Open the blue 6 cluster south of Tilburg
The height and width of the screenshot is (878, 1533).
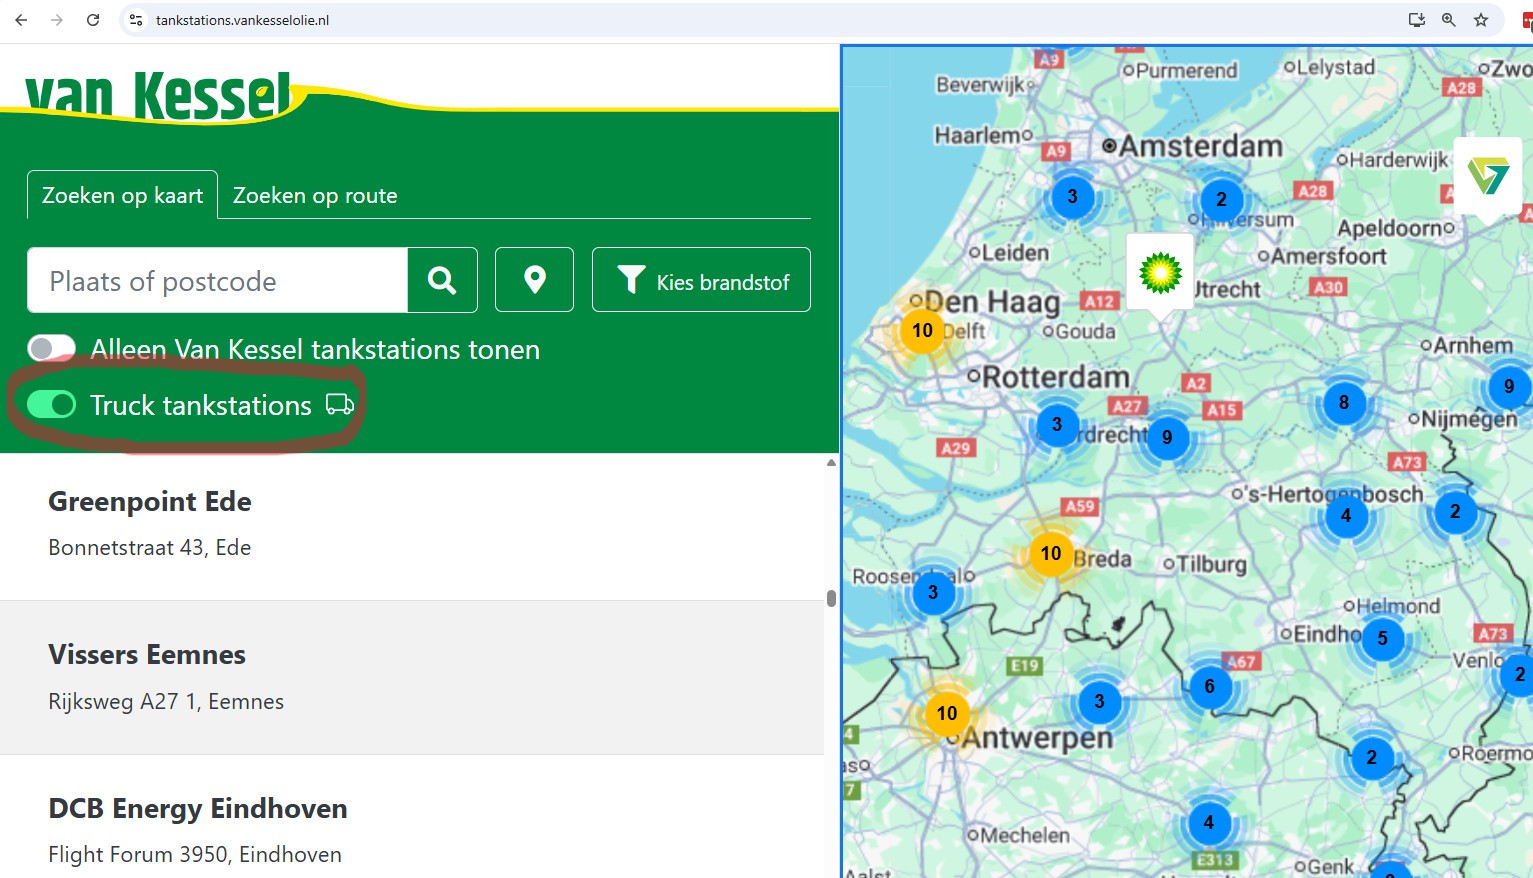1210,686
